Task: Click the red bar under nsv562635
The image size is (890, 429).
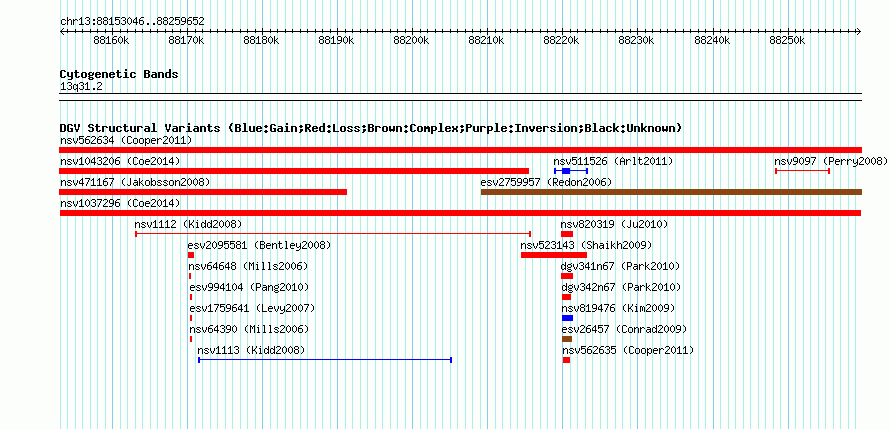Action: [x=566, y=360]
